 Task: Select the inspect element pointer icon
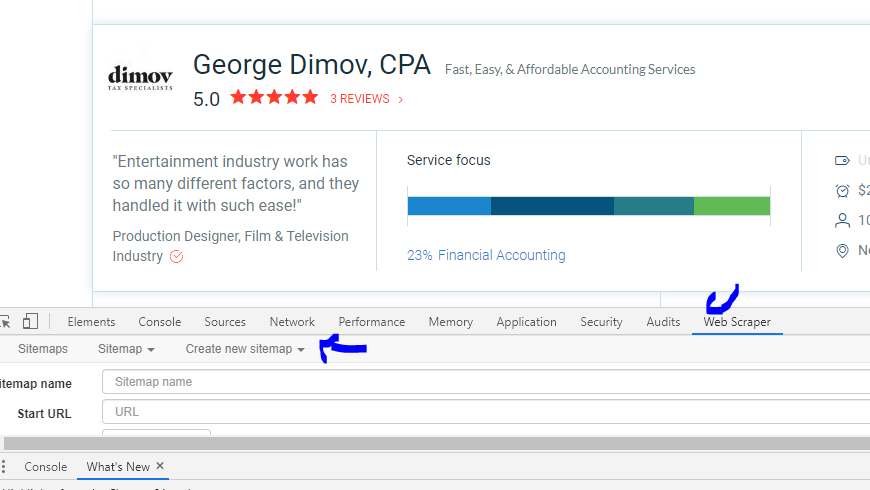tap(5, 321)
